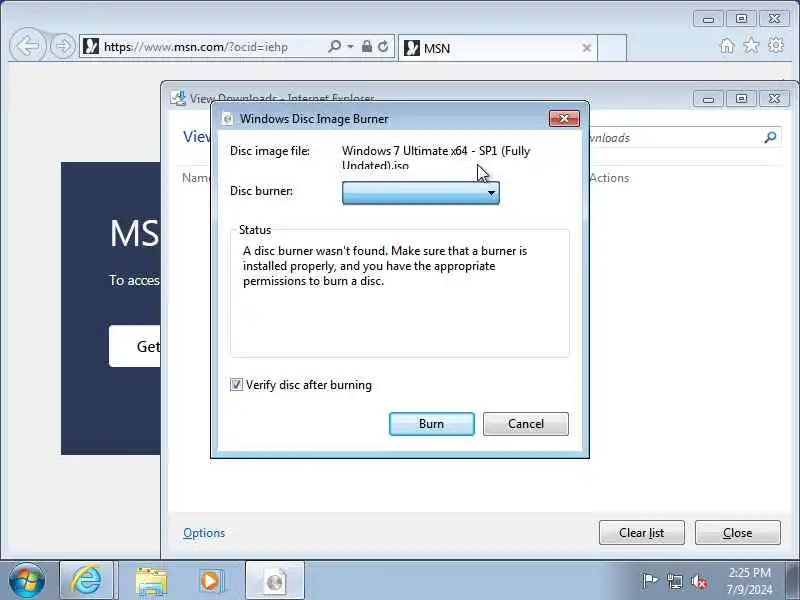
Task: Launch Windows Media Player taskbar icon
Action: tap(211, 581)
